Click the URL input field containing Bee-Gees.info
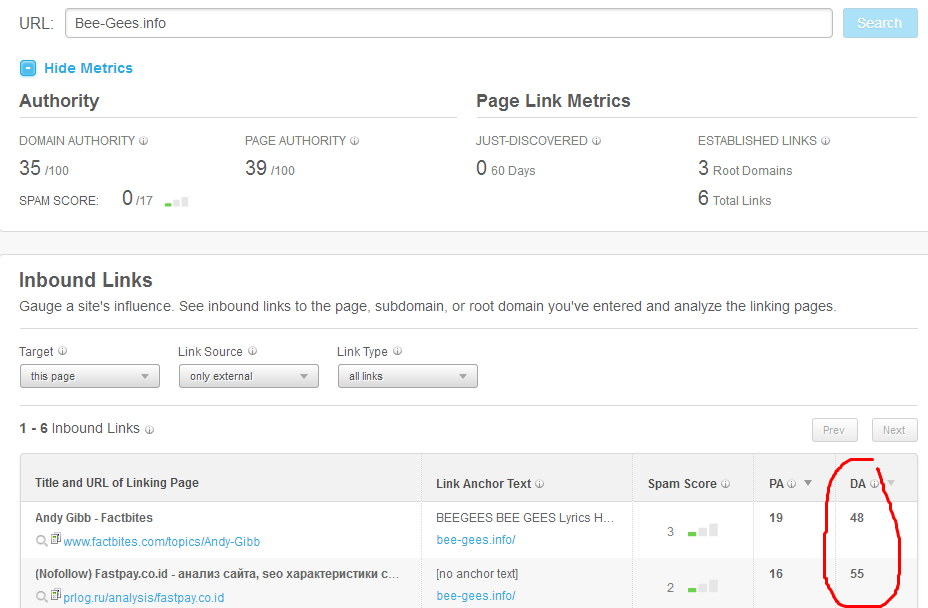The height and width of the screenshot is (608, 928). click(449, 23)
